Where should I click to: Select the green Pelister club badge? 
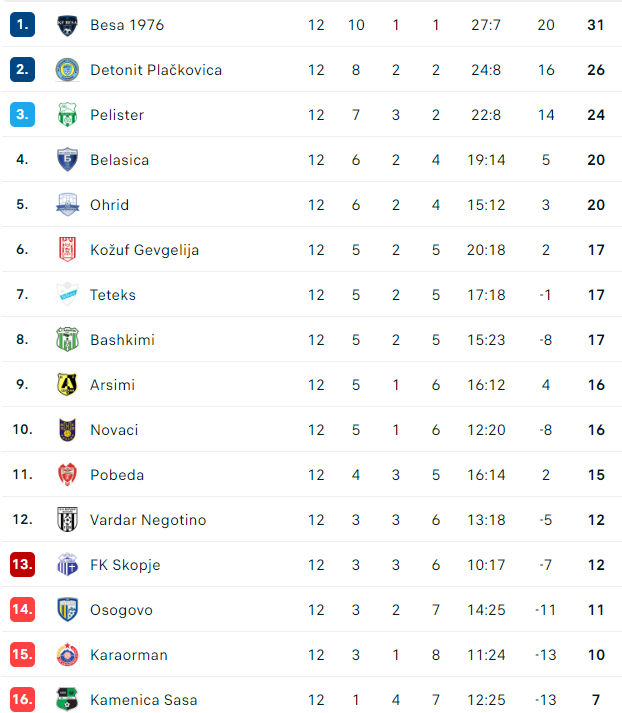[67, 115]
